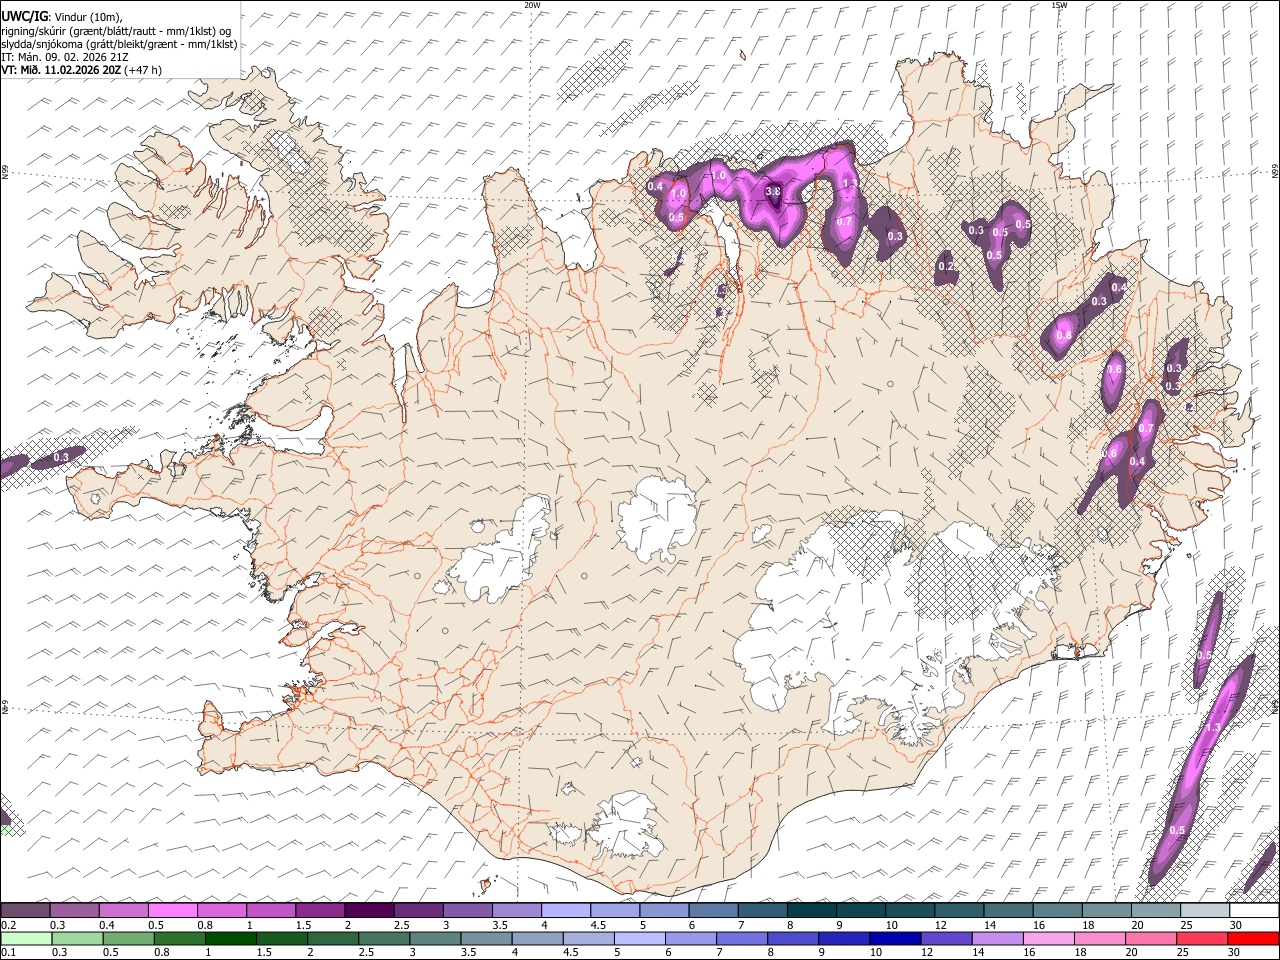Click the bold 'VT: Mið. 11.02.2026 20Z' text

(61, 70)
